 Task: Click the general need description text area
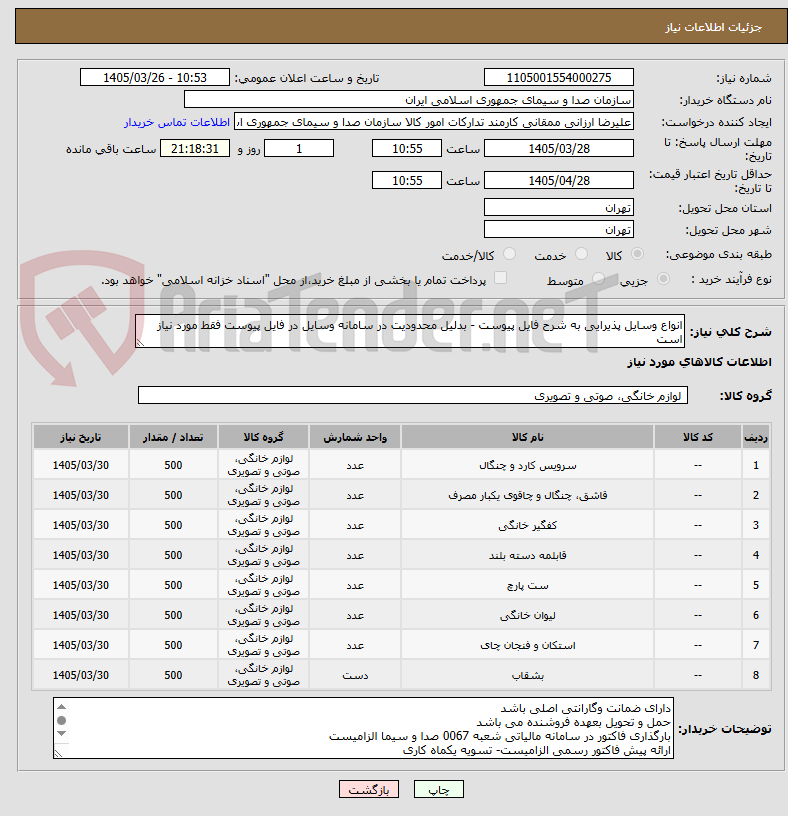click(x=410, y=331)
